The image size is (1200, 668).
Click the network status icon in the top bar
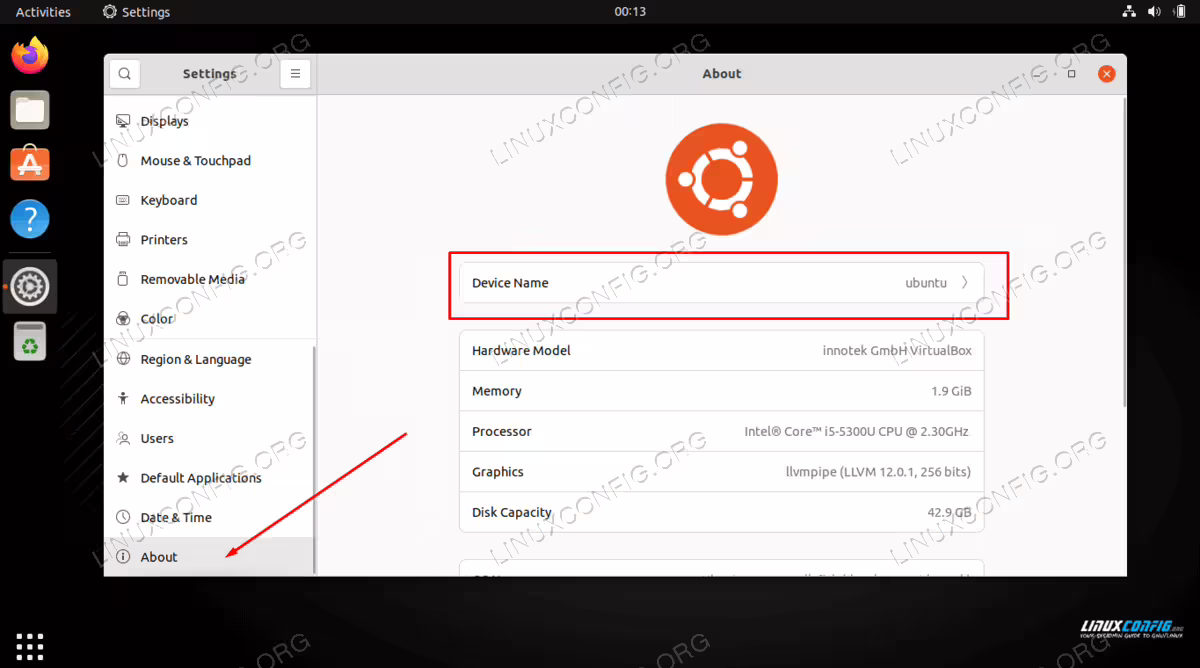point(1129,12)
